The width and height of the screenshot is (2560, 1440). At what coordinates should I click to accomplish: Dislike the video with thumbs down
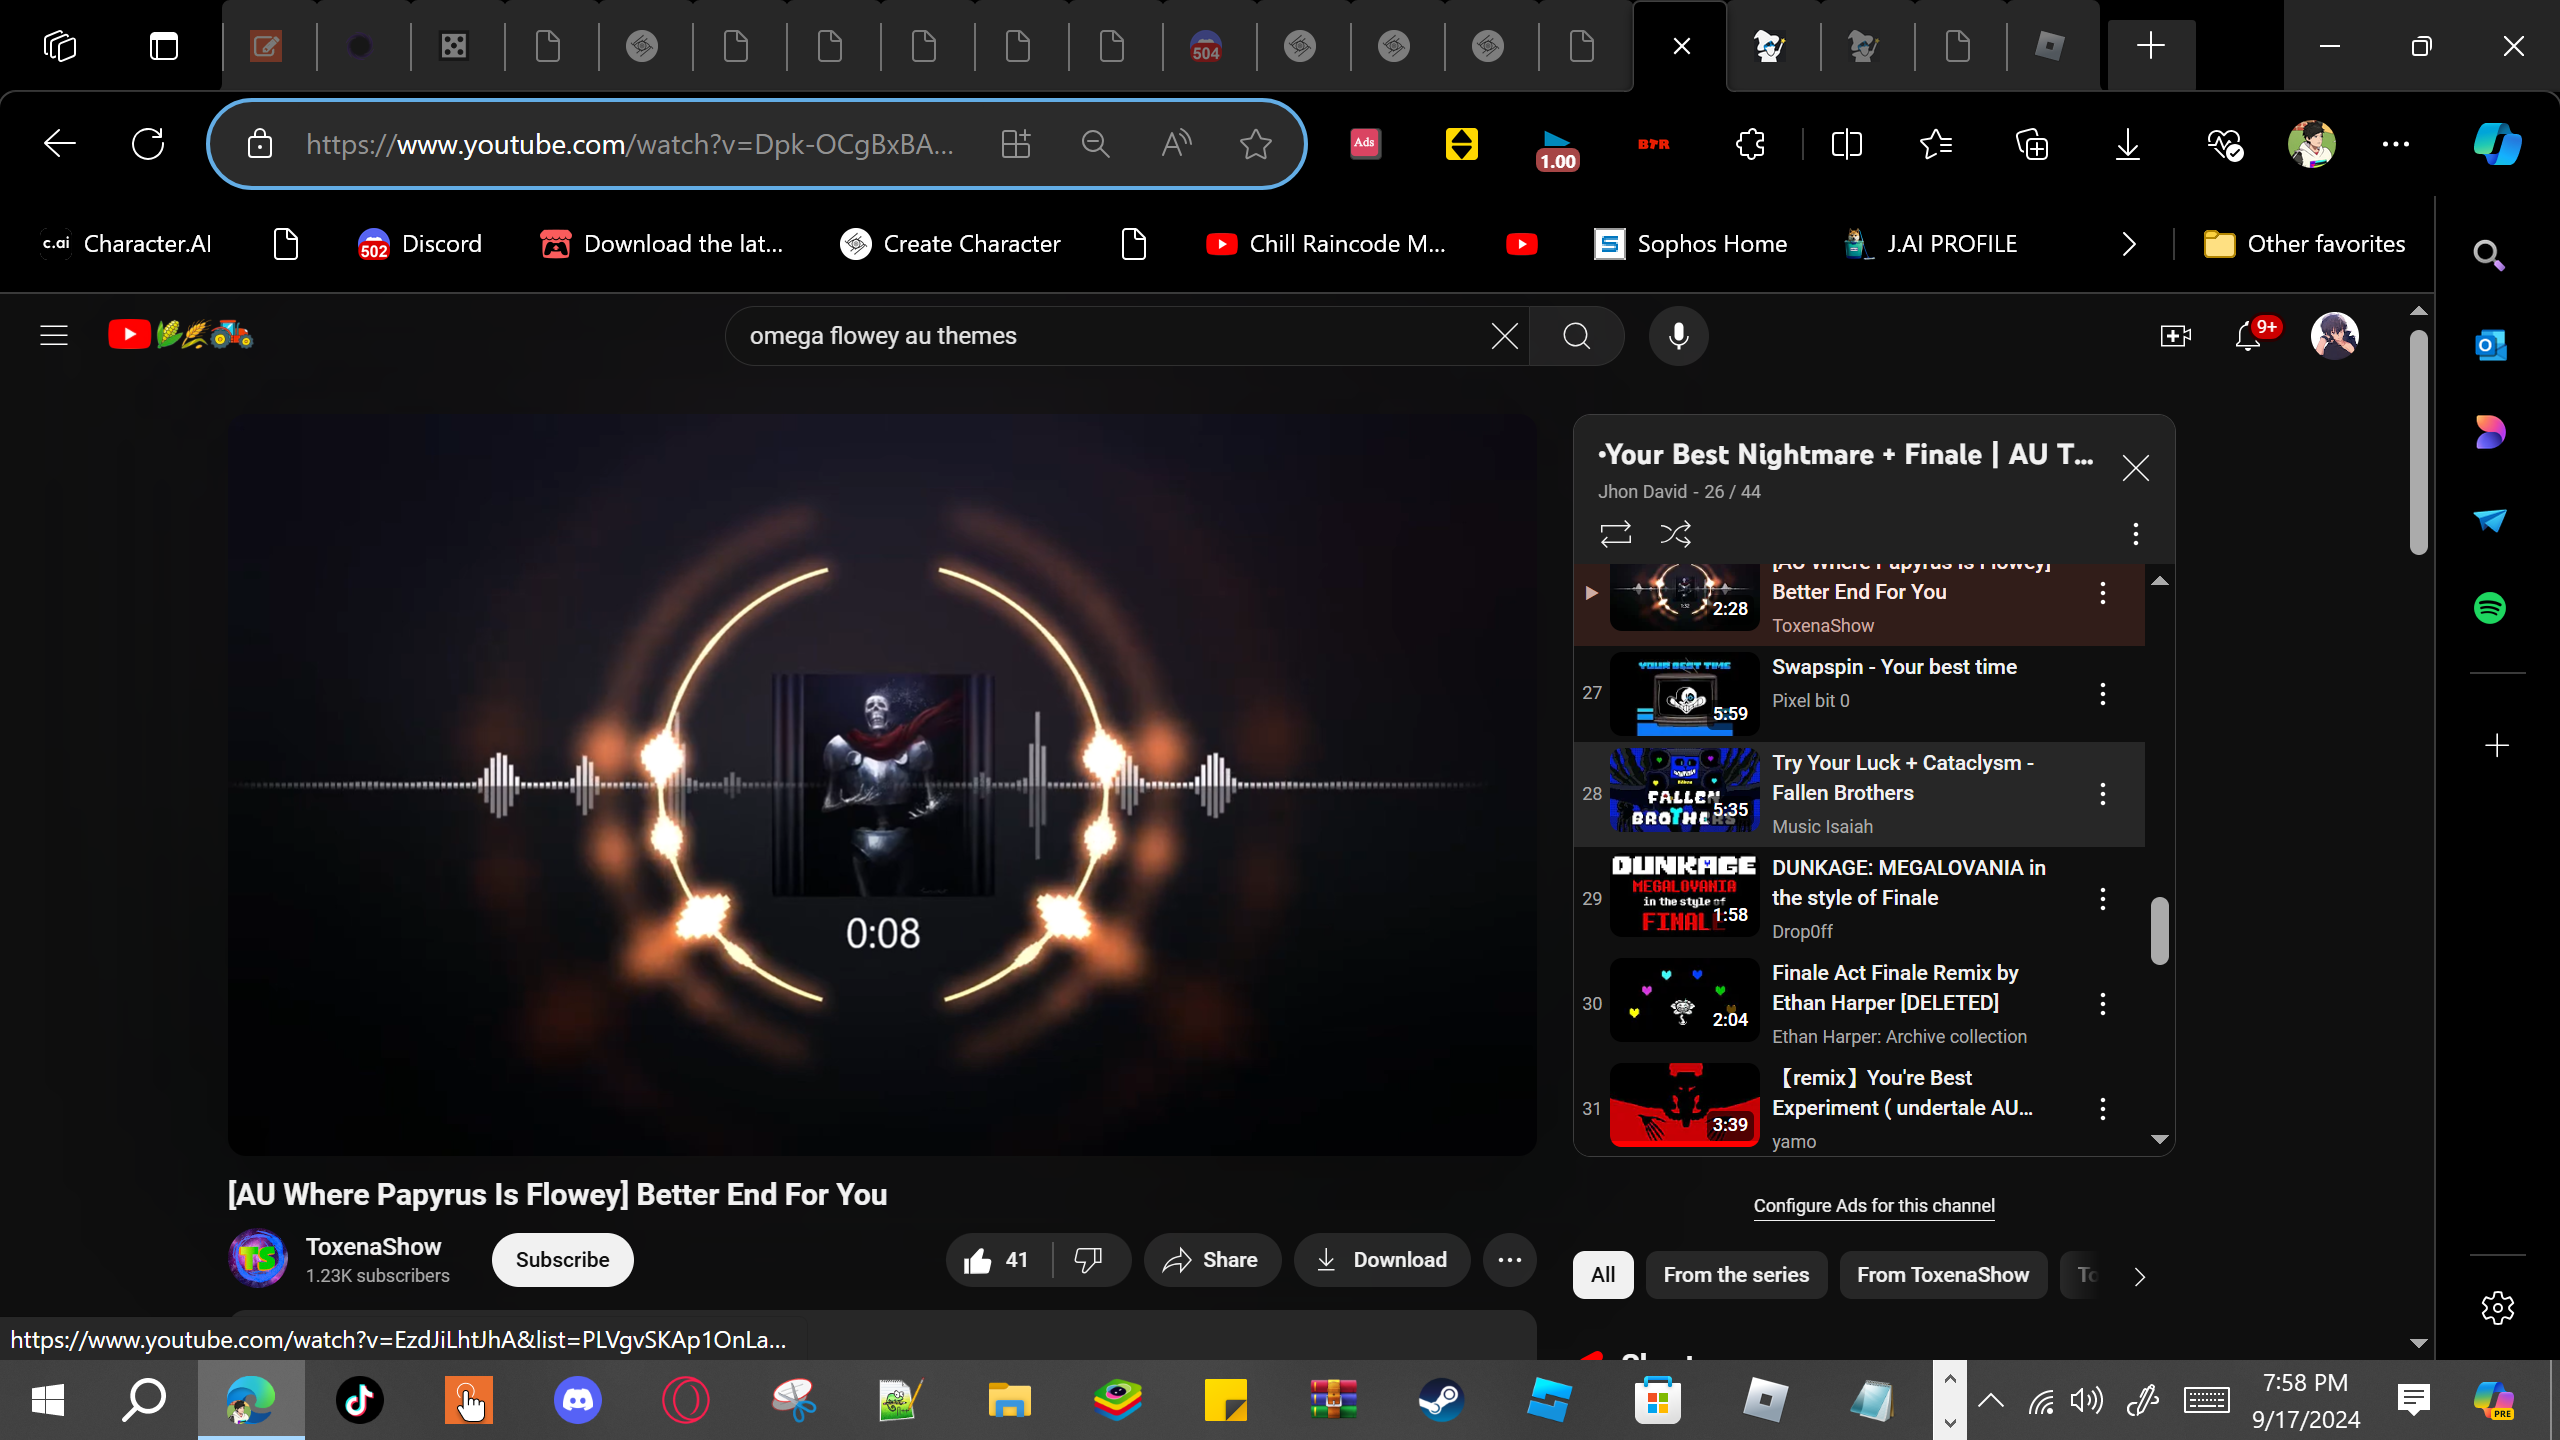pyautogui.click(x=1088, y=1260)
